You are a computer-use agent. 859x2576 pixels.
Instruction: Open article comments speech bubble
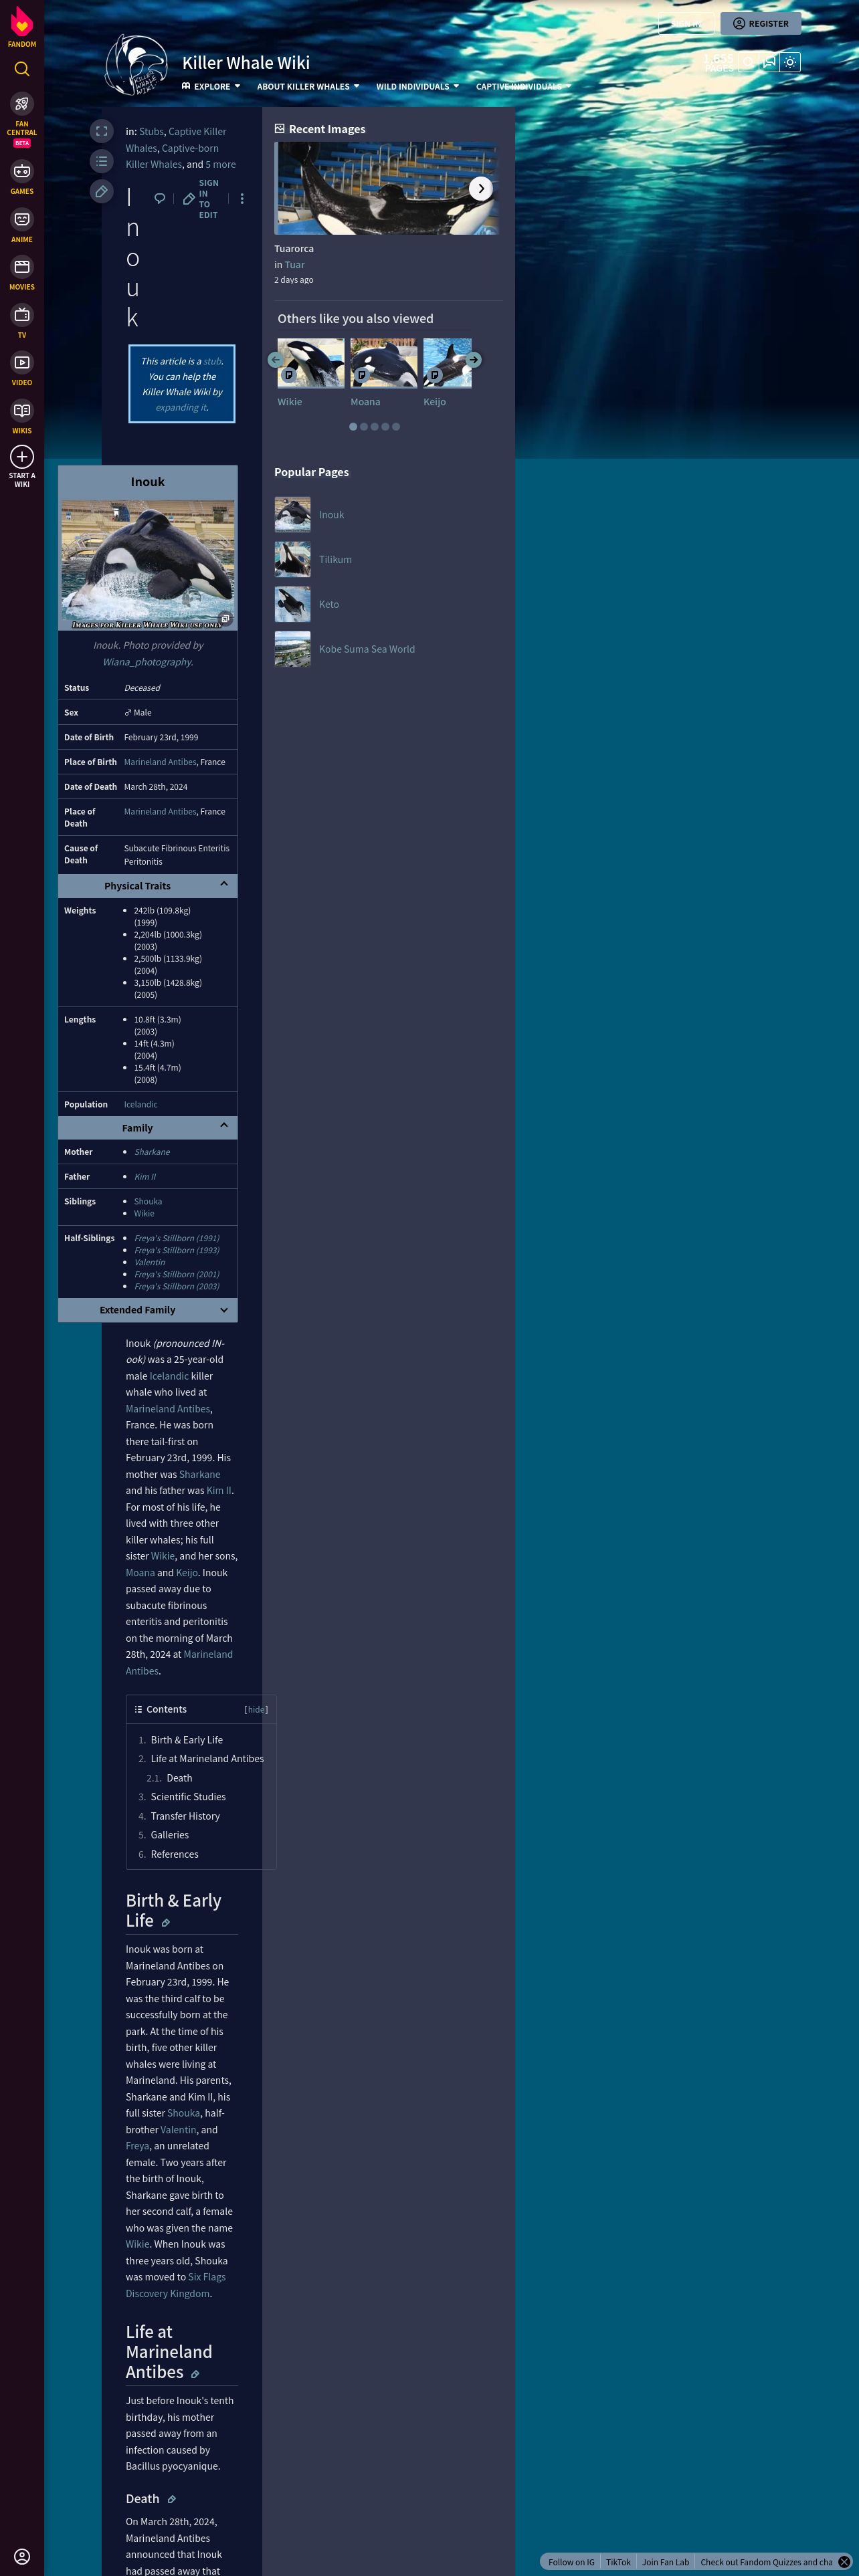pos(160,199)
